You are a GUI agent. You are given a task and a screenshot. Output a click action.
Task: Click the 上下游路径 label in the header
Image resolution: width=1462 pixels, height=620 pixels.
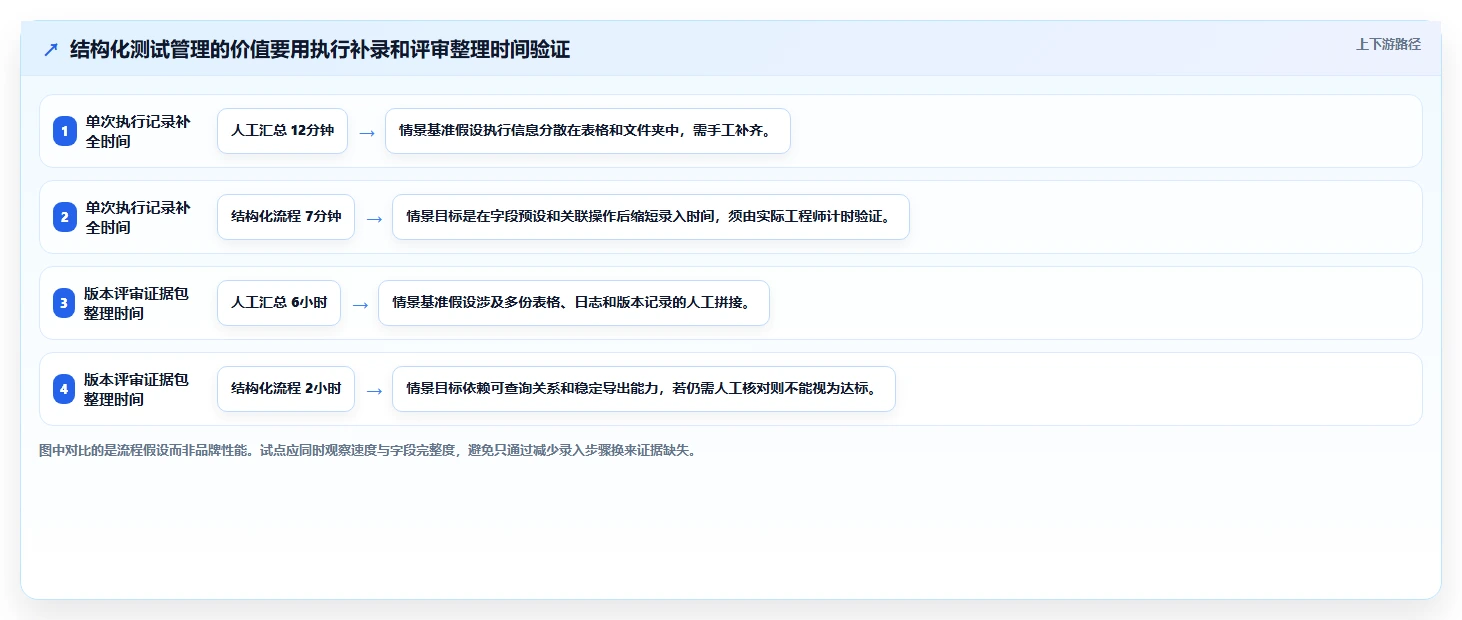(1388, 44)
